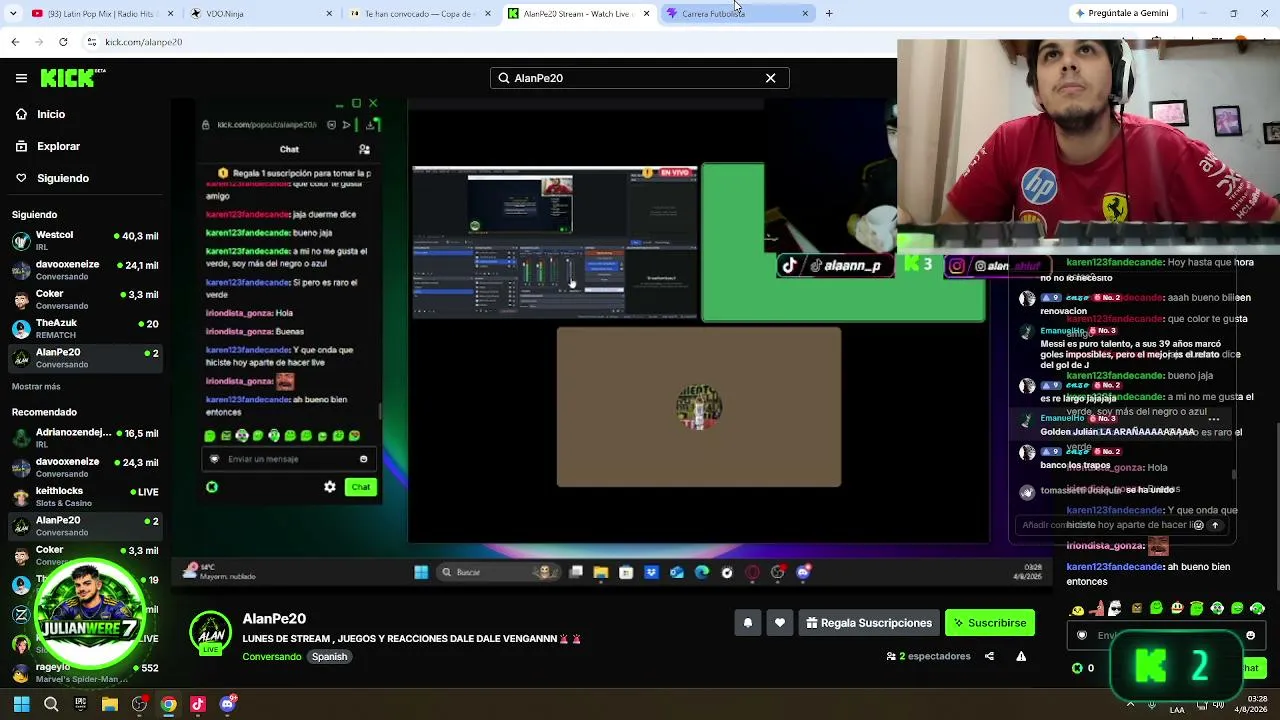Click the report warning triangle icon

click(x=1021, y=656)
